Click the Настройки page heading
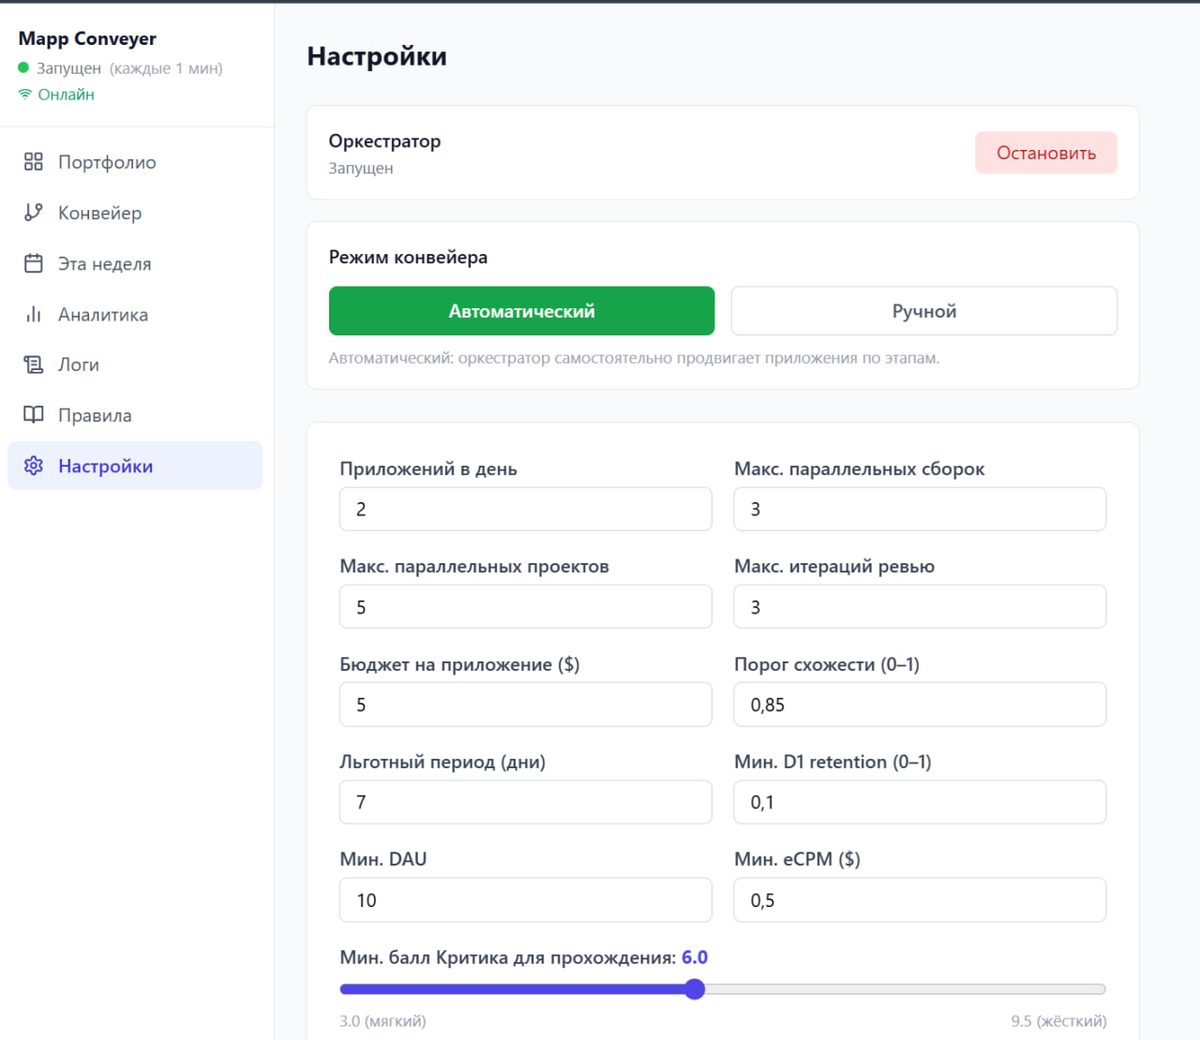The height and width of the screenshot is (1040, 1200). click(377, 56)
